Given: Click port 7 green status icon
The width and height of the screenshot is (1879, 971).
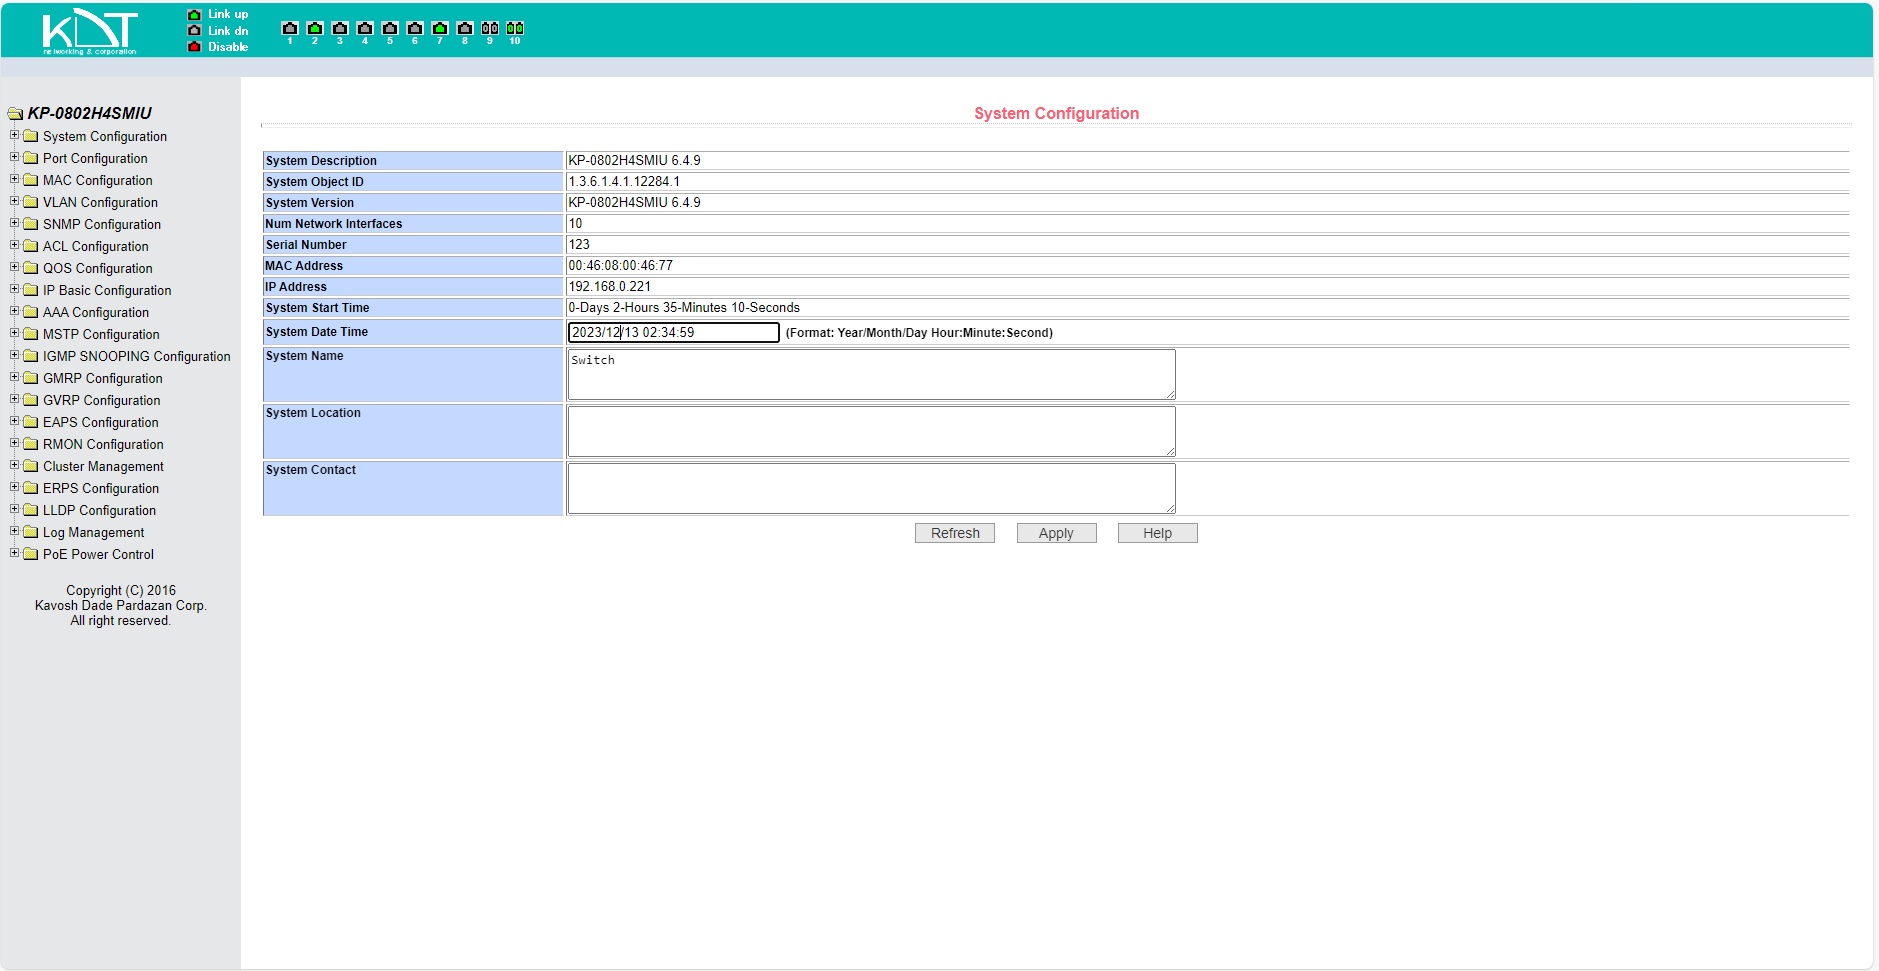Looking at the screenshot, I should tap(440, 28).
